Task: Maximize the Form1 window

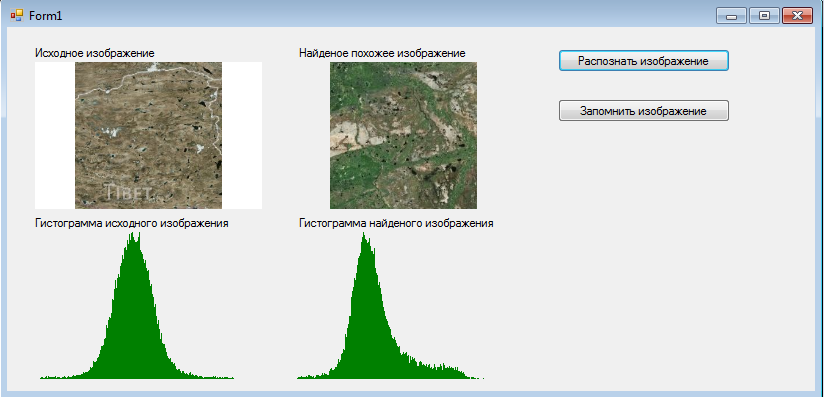Action: click(764, 16)
